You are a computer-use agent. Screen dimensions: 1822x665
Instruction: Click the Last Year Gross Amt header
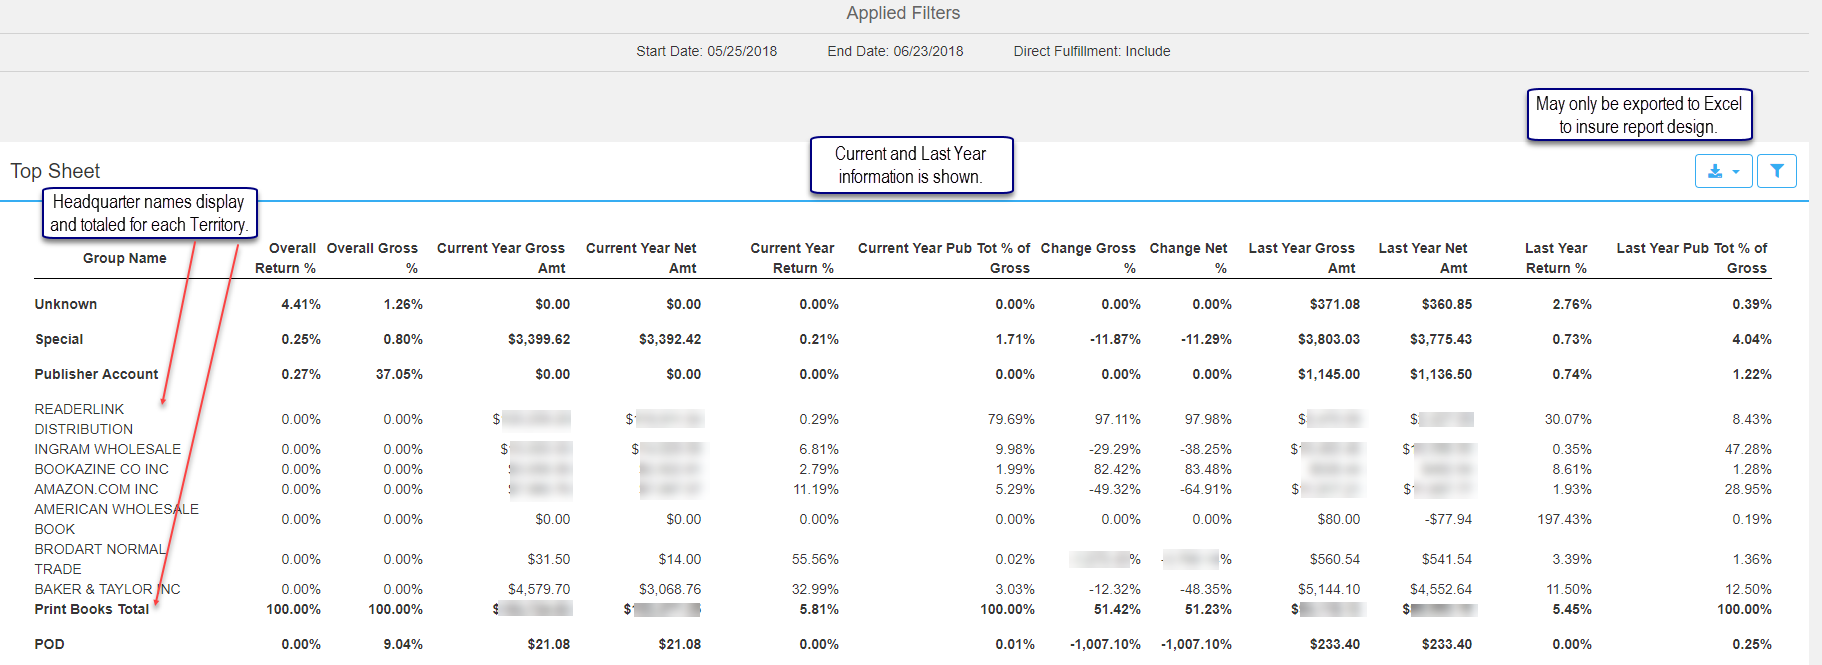click(x=1302, y=258)
